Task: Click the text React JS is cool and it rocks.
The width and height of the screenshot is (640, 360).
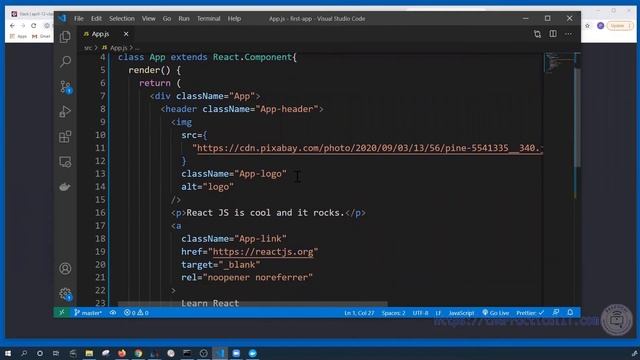Action: click(265, 213)
